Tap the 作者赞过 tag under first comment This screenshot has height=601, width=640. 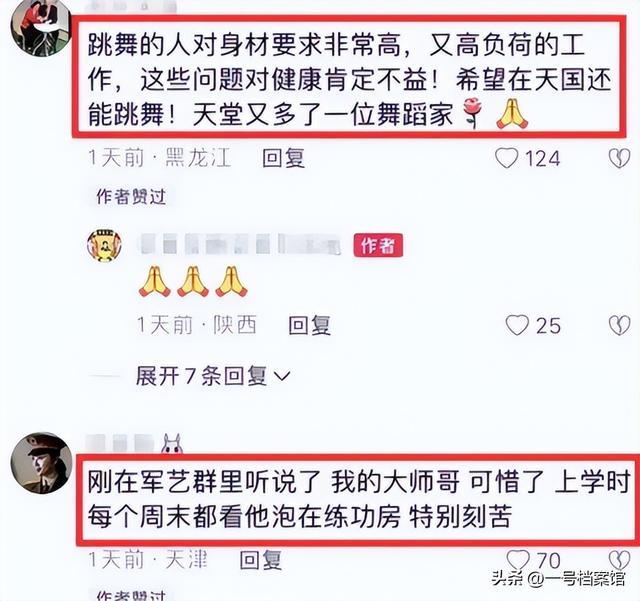click(131, 197)
